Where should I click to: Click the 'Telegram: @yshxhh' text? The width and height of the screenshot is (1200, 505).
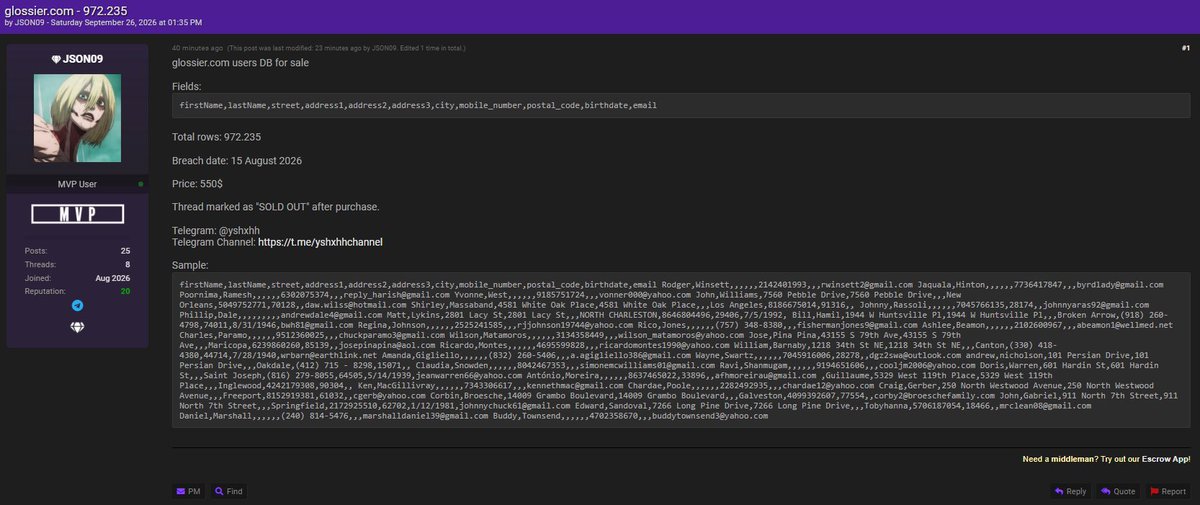[215, 231]
